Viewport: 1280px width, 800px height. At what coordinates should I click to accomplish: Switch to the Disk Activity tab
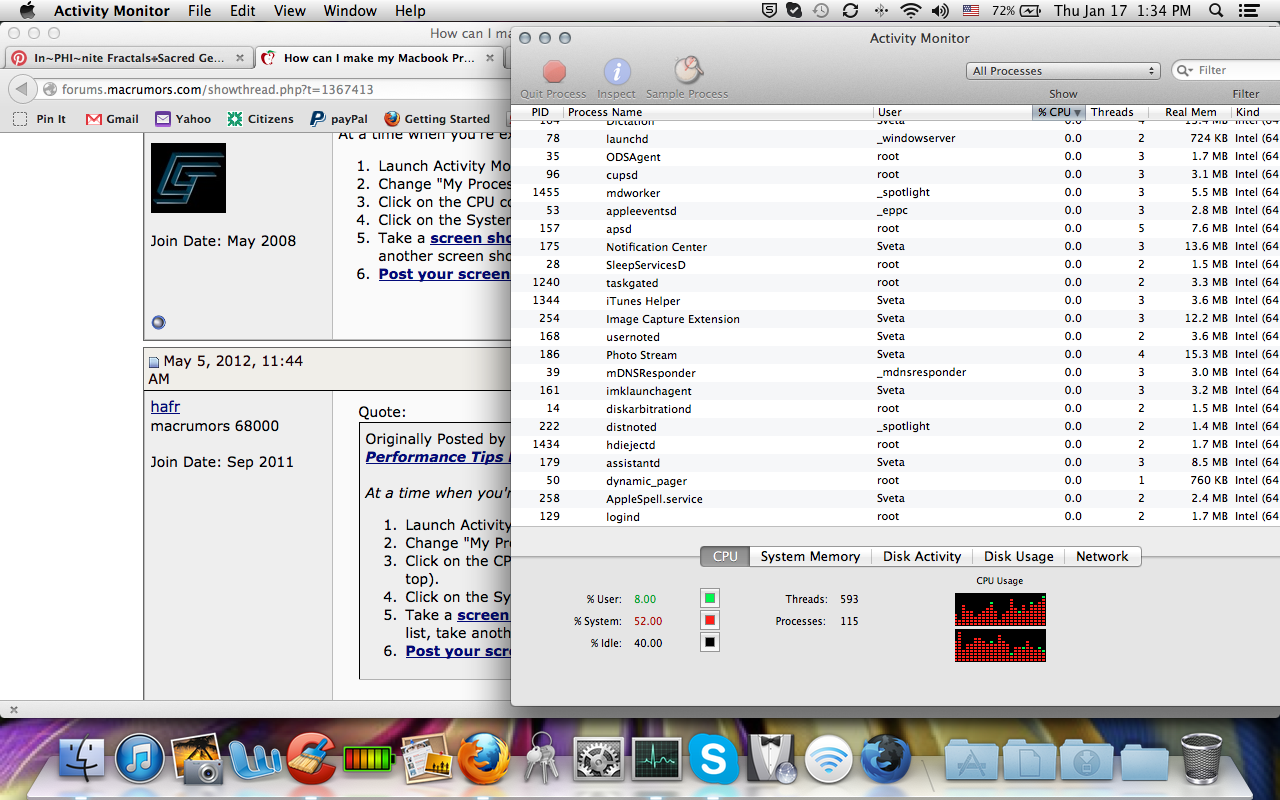(922, 556)
